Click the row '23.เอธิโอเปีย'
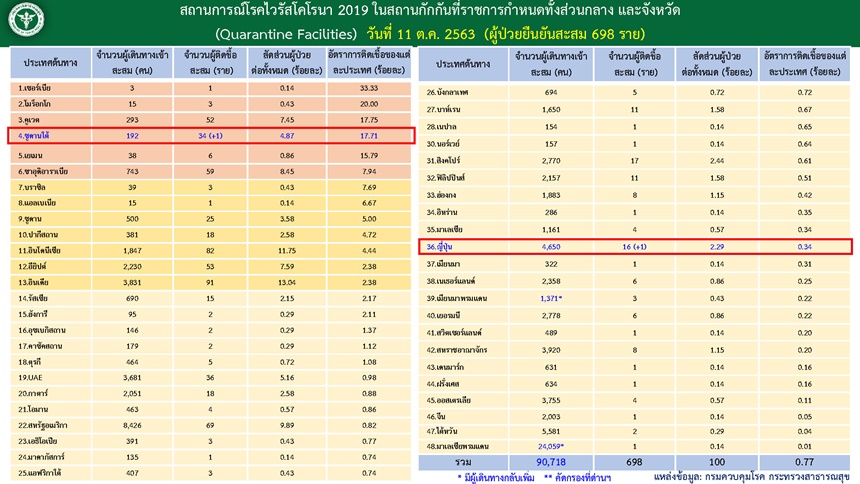860x484 pixels. 210,441
